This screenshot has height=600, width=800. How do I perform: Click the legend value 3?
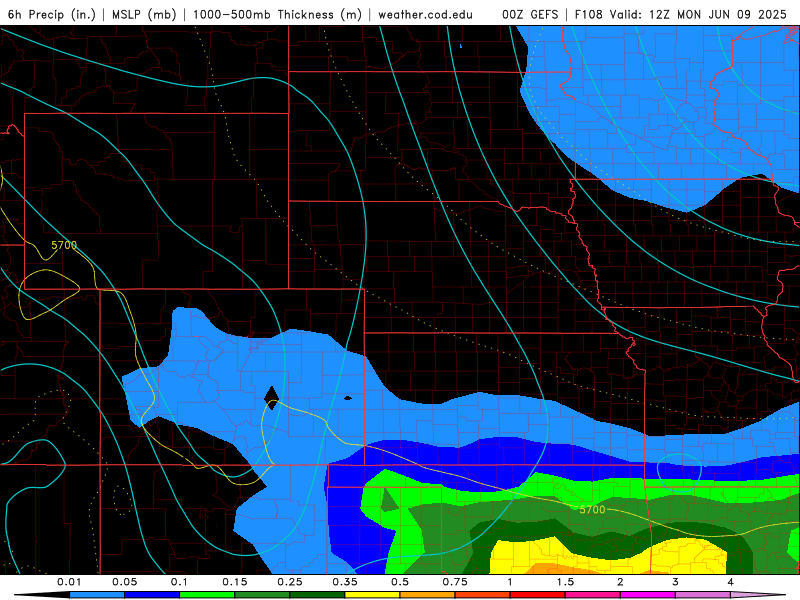click(x=675, y=582)
